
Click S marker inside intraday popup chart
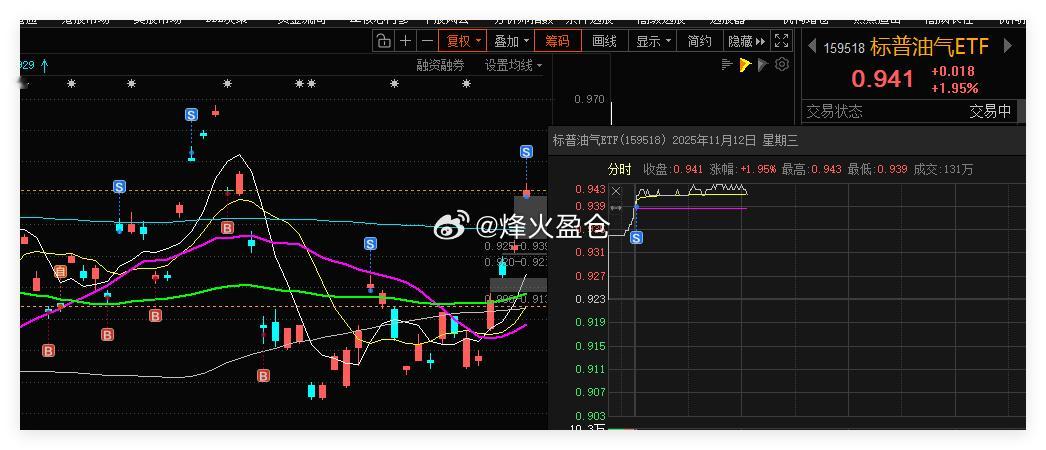(x=636, y=237)
